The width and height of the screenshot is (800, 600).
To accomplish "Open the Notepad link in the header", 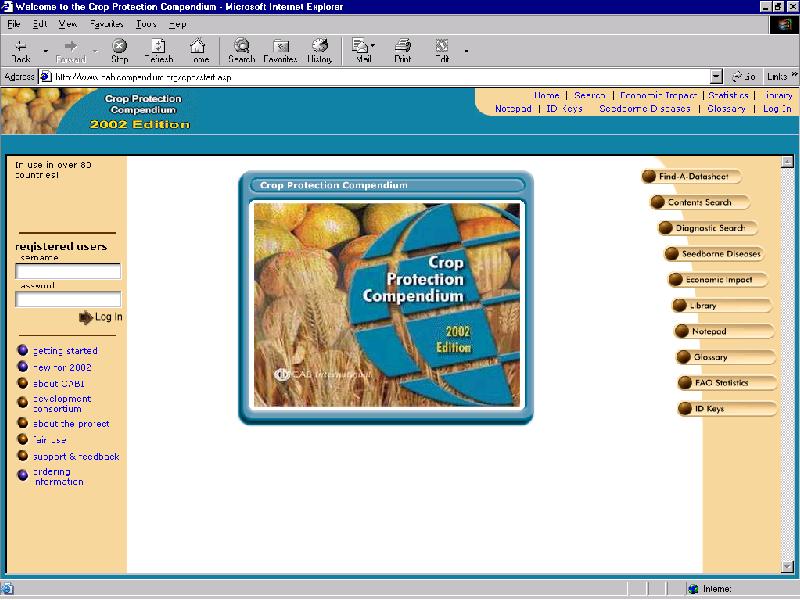I will click(513, 109).
